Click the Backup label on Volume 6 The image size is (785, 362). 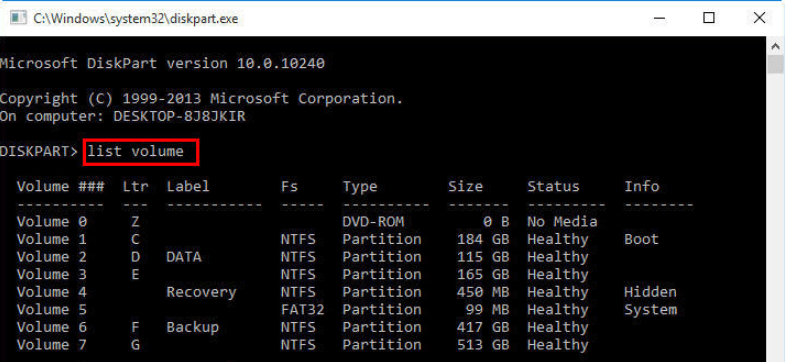point(192,327)
